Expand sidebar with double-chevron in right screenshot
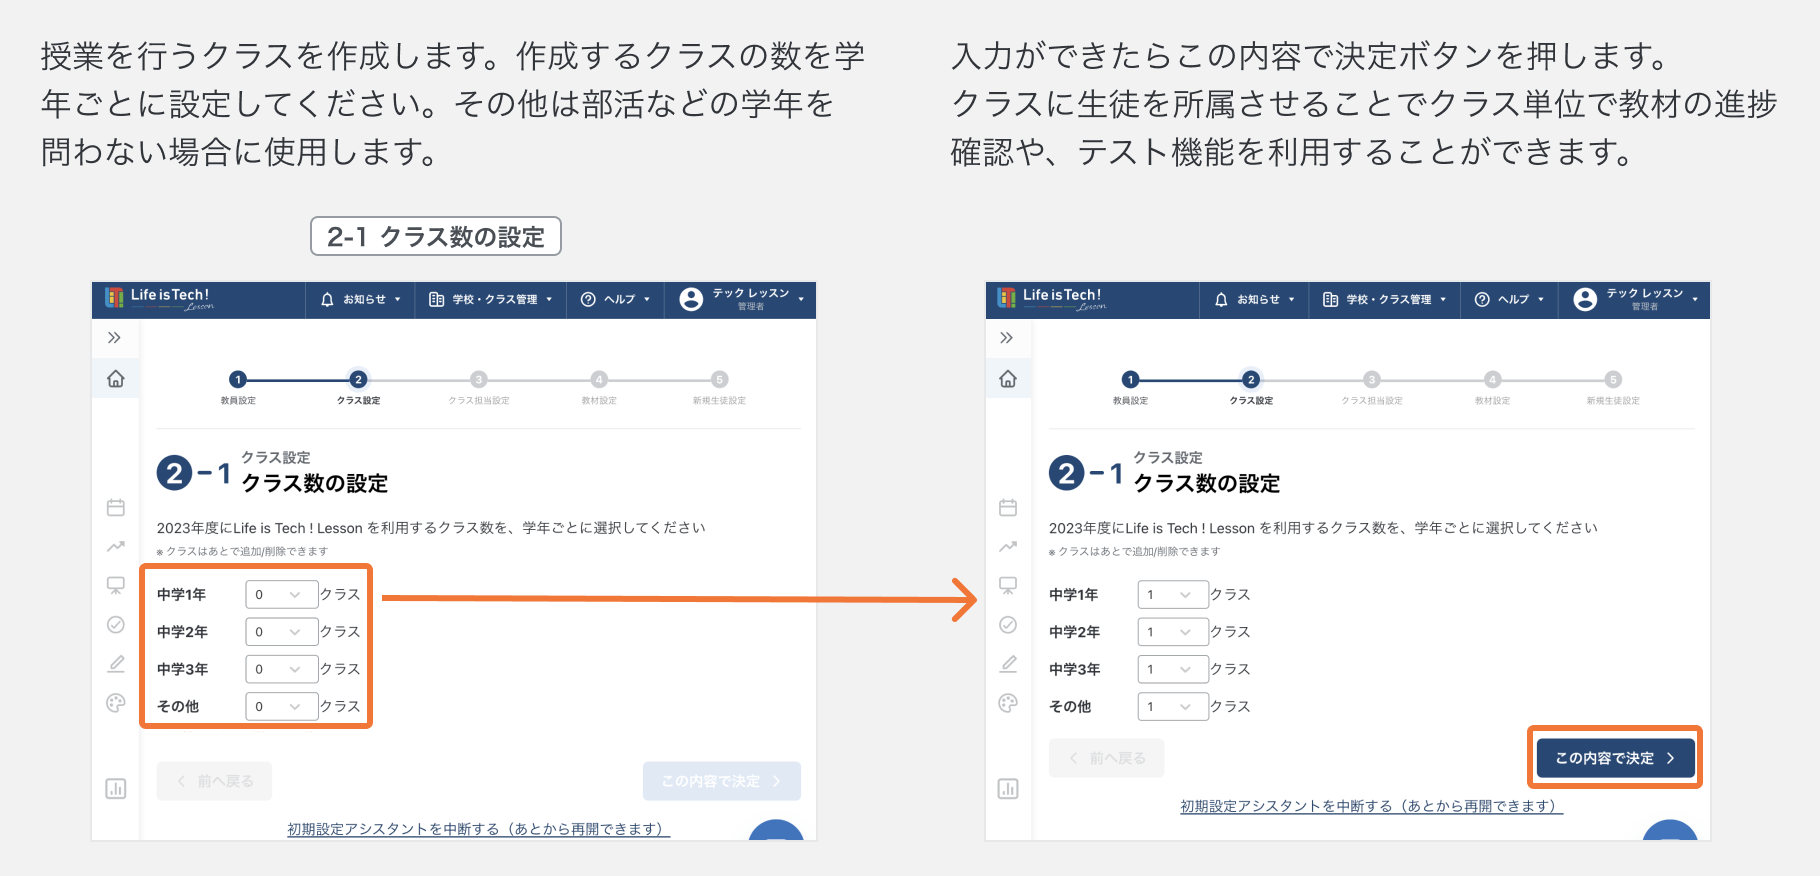The width and height of the screenshot is (1820, 876). [x=1007, y=338]
